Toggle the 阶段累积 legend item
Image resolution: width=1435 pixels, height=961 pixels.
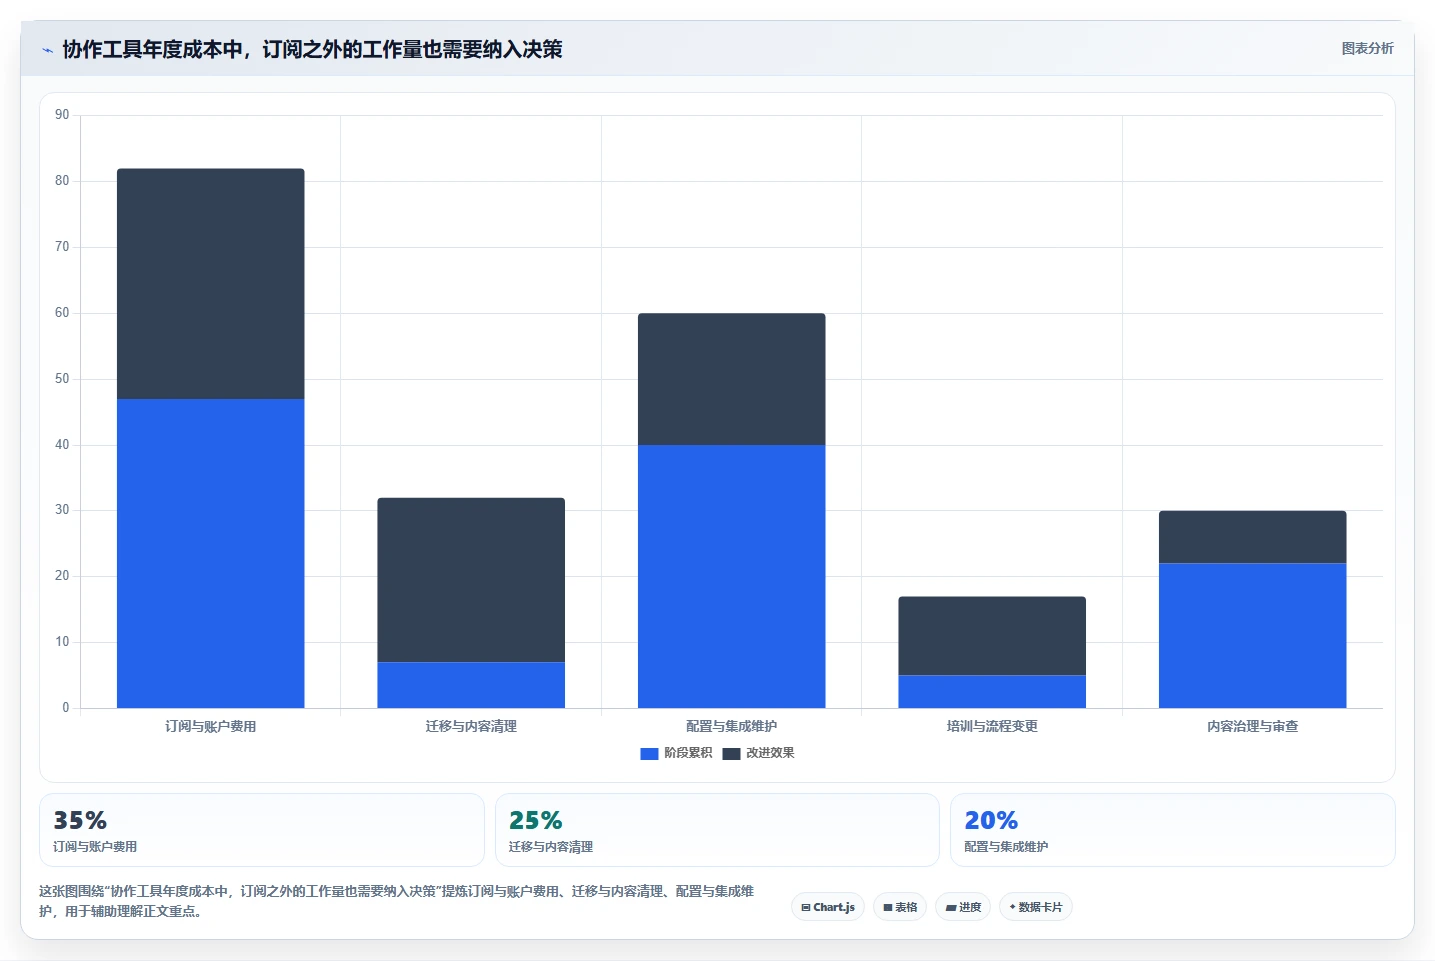coord(676,753)
